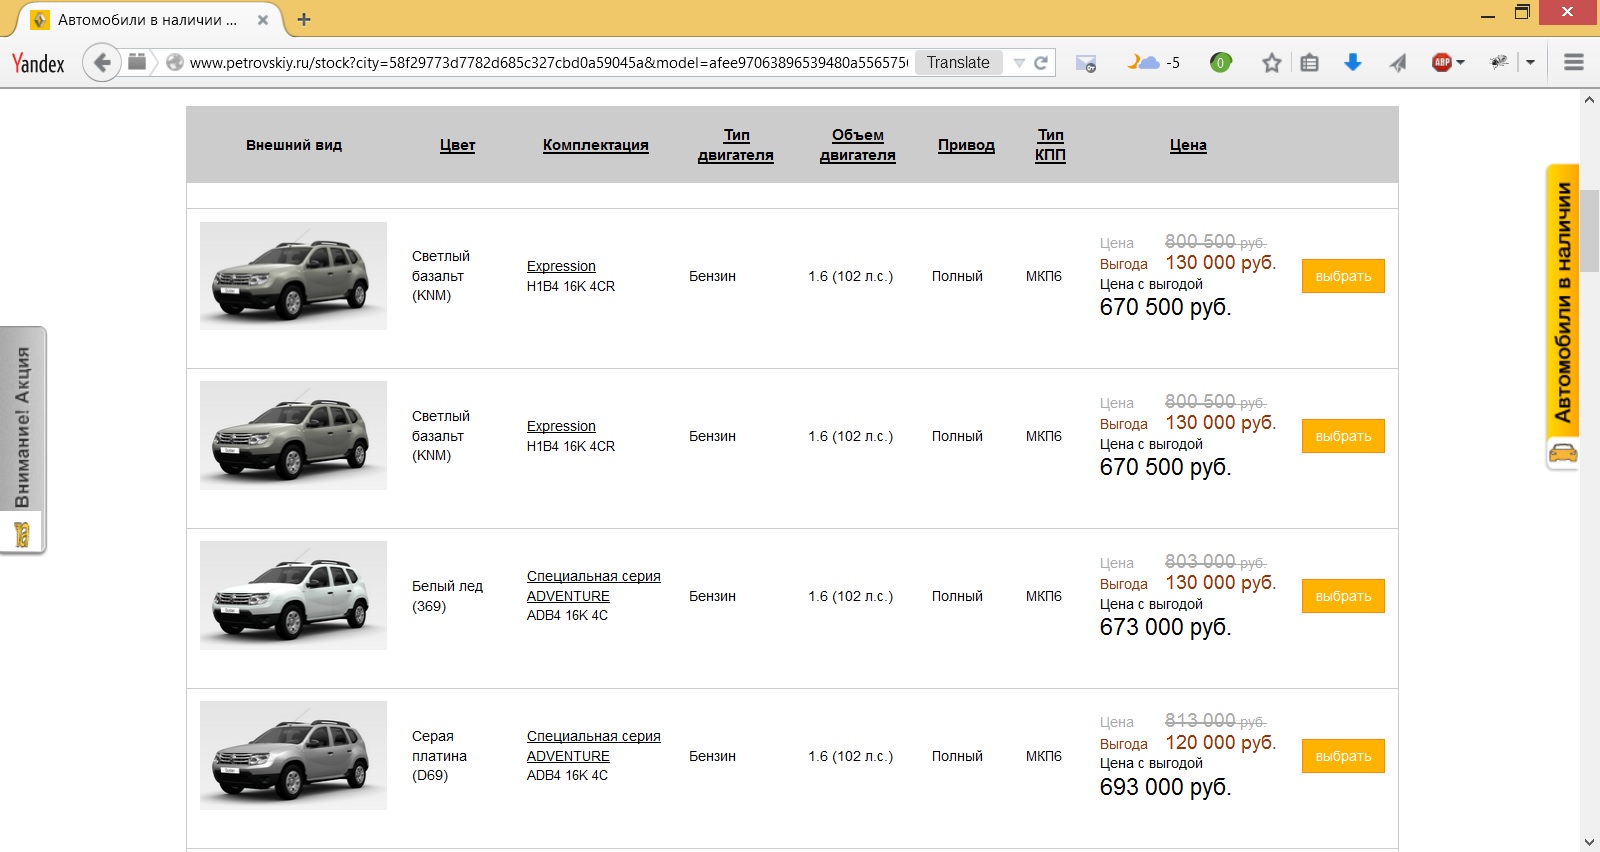Open first Светлый базальт Duster thumbnail

[293, 276]
